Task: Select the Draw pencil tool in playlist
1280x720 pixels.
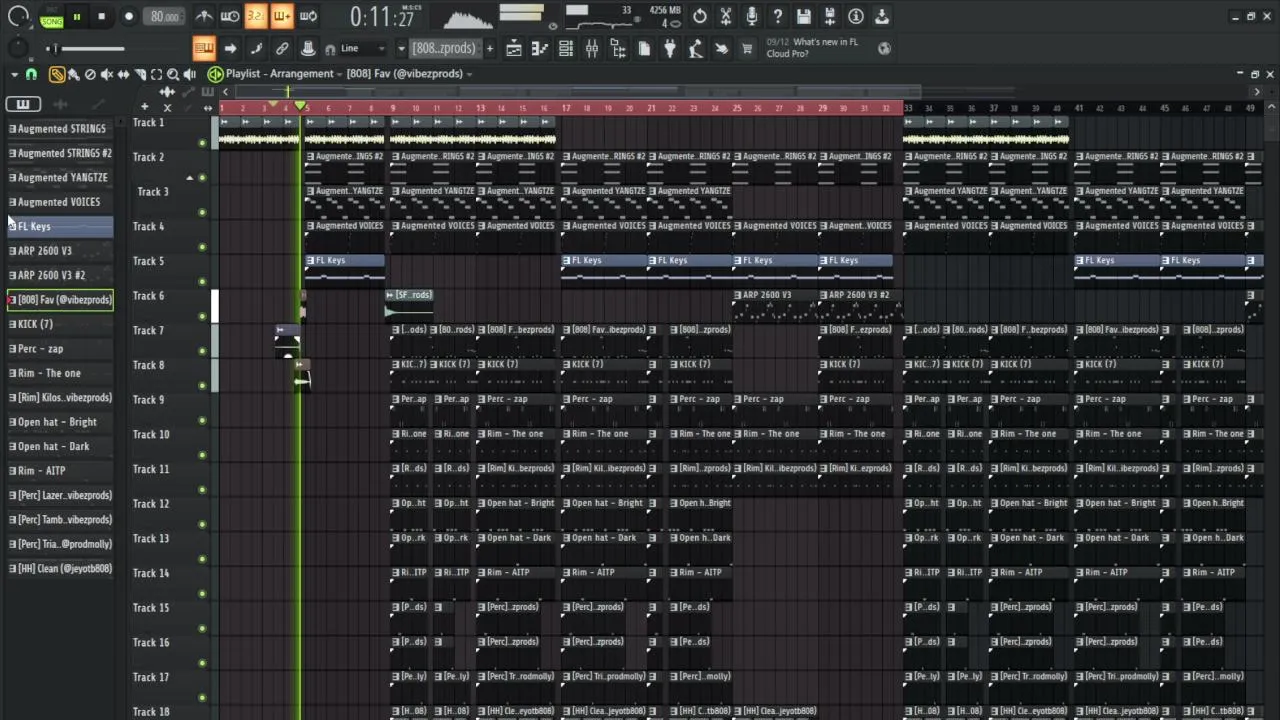Action: pos(57,74)
